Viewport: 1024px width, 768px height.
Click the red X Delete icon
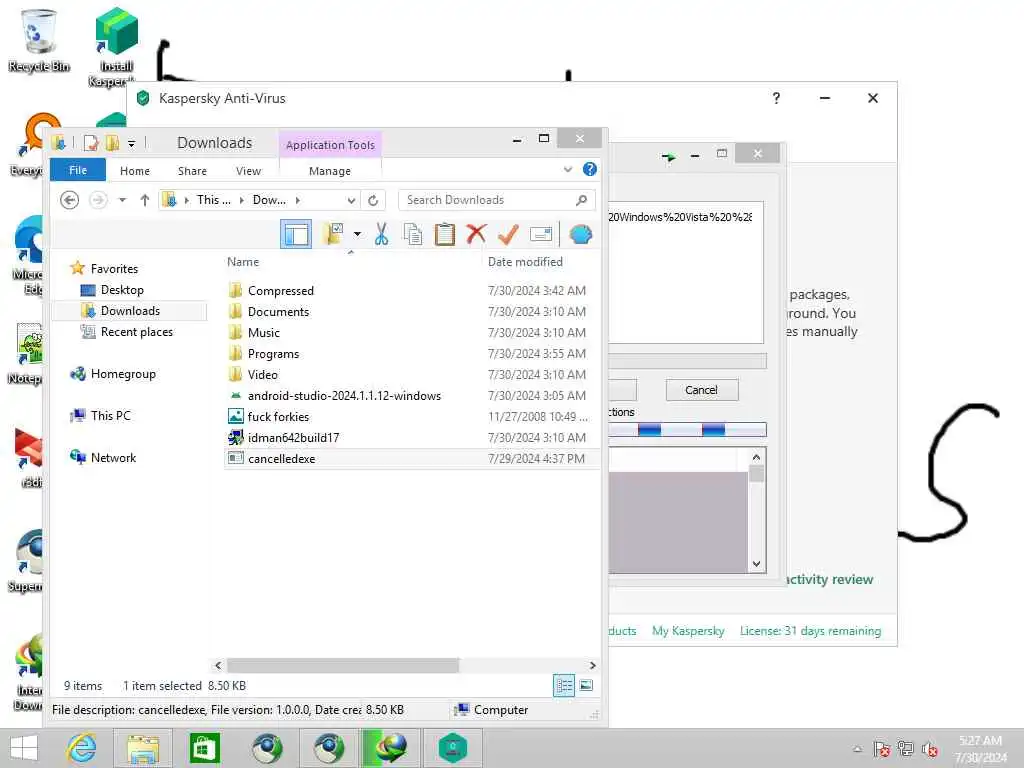[476, 234]
